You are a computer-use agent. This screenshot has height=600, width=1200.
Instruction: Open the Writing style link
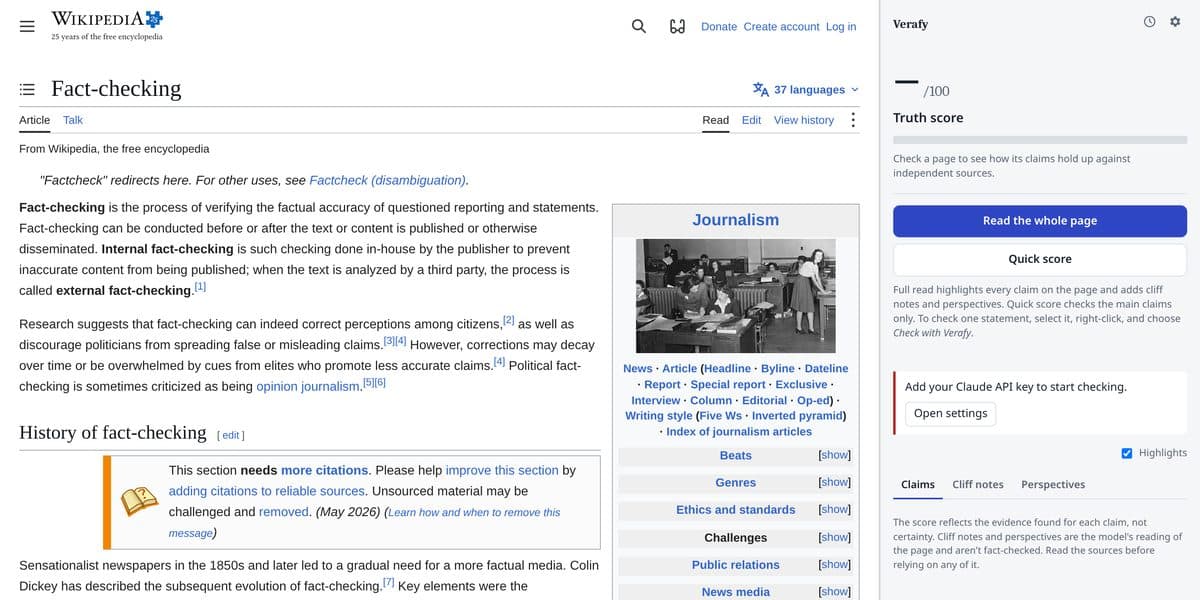point(659,416)
